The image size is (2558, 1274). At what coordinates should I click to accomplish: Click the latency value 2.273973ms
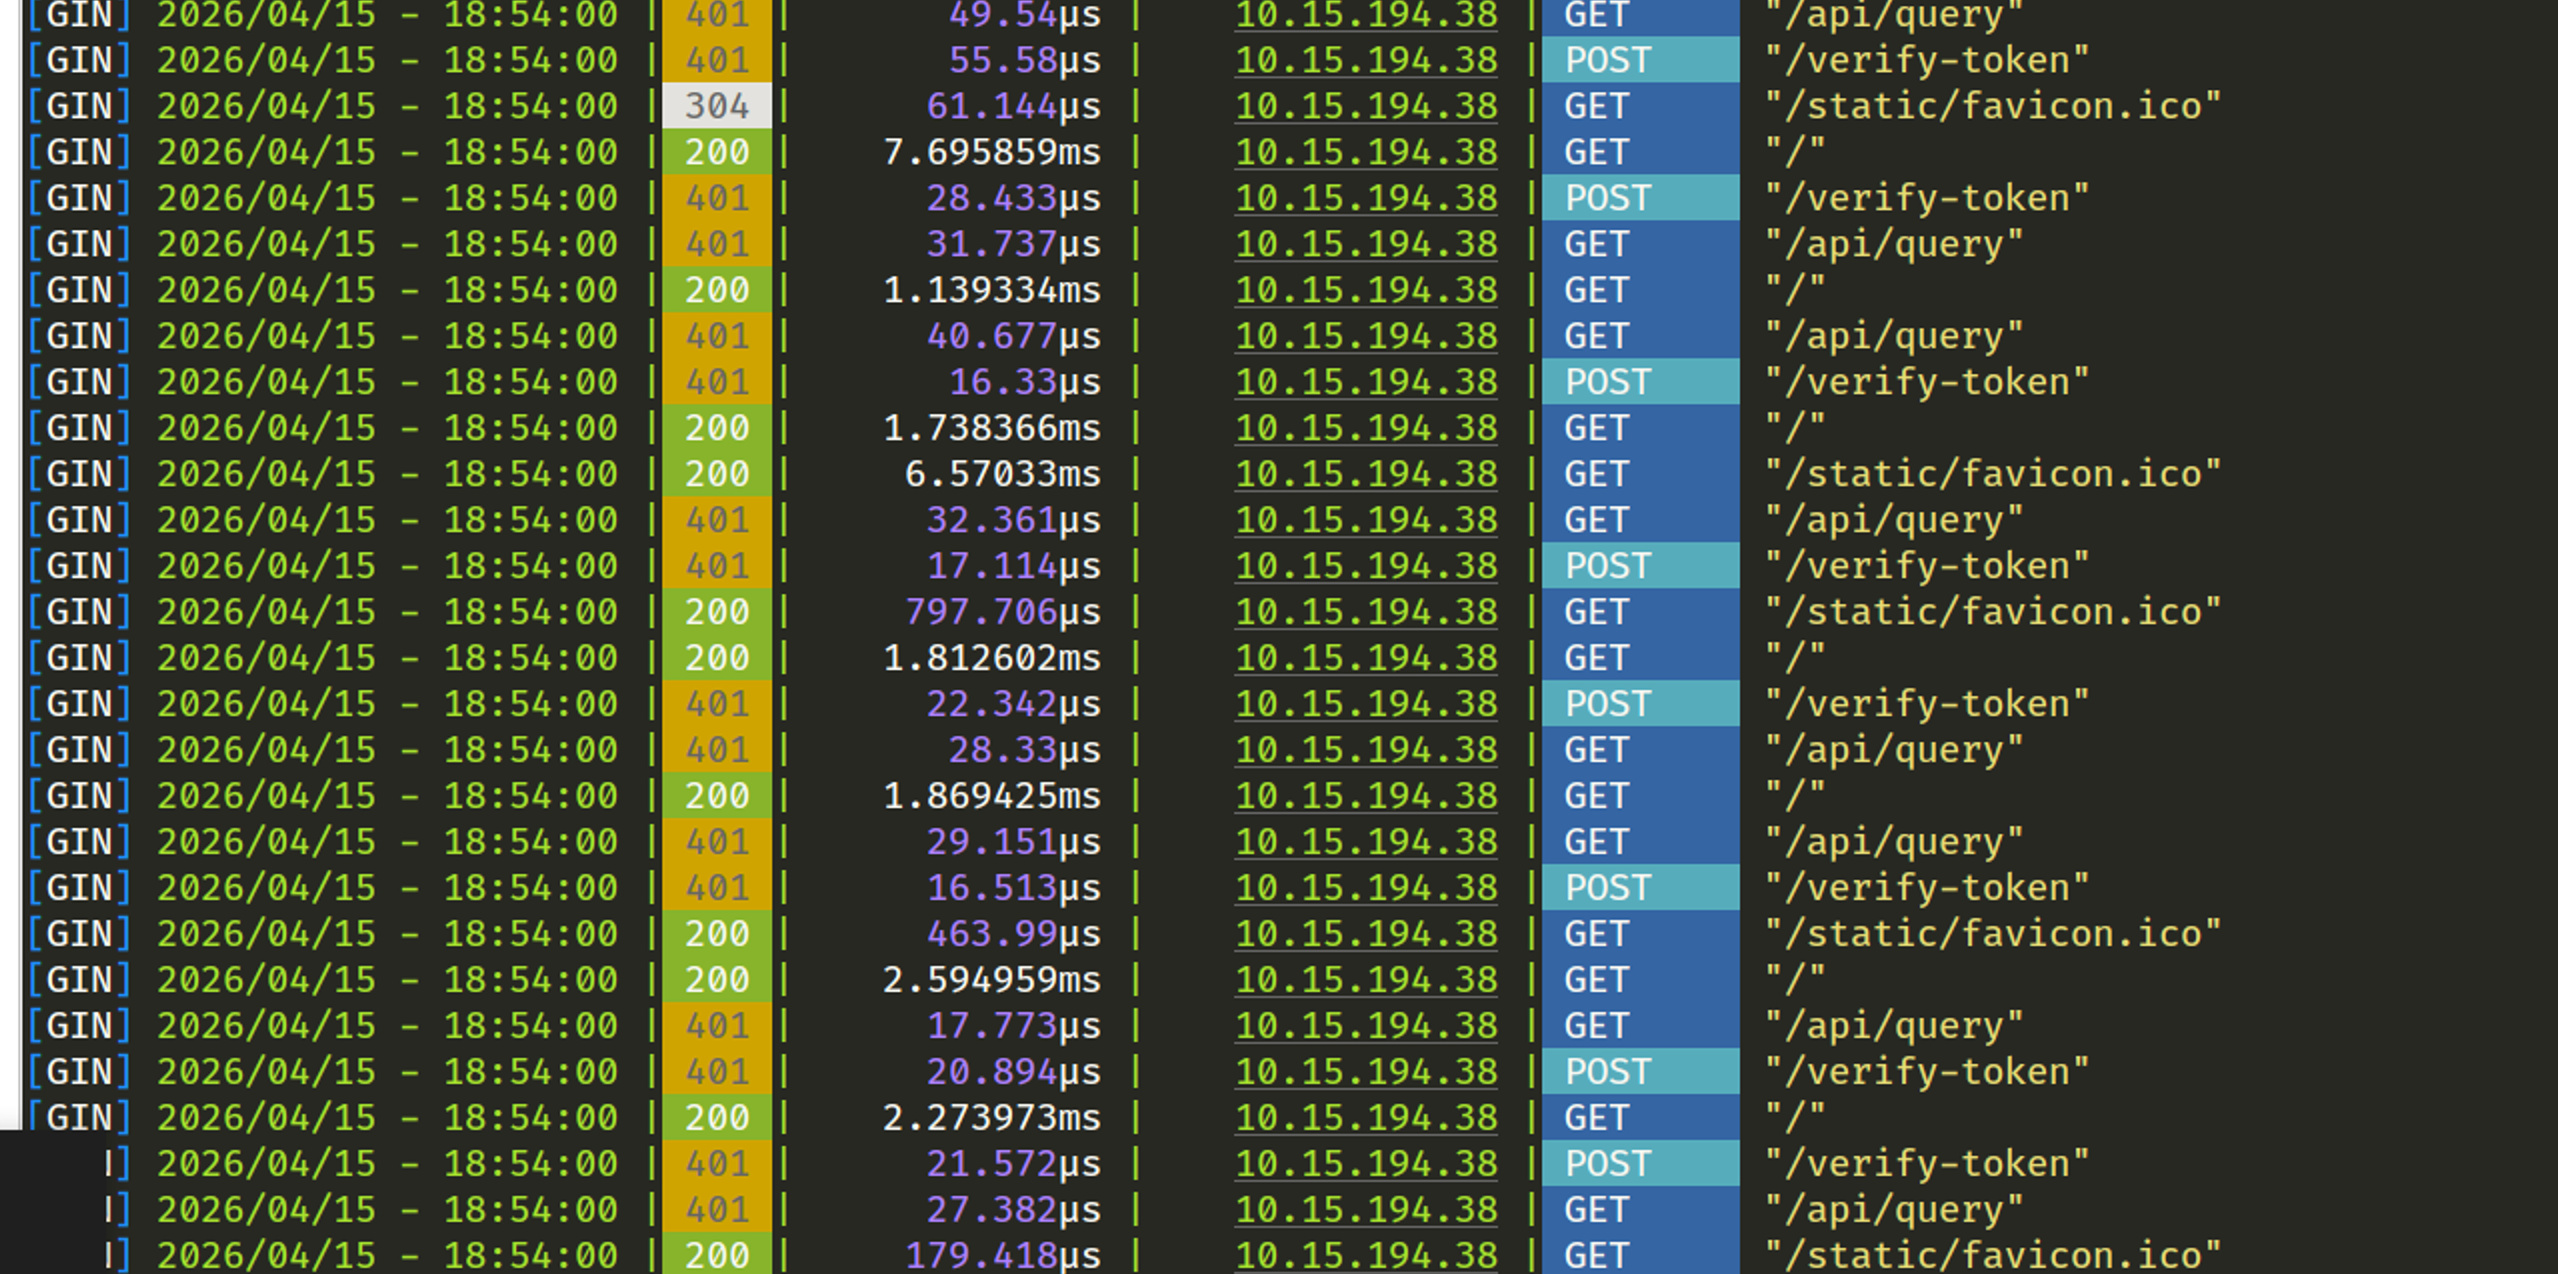pos(991,1118)
